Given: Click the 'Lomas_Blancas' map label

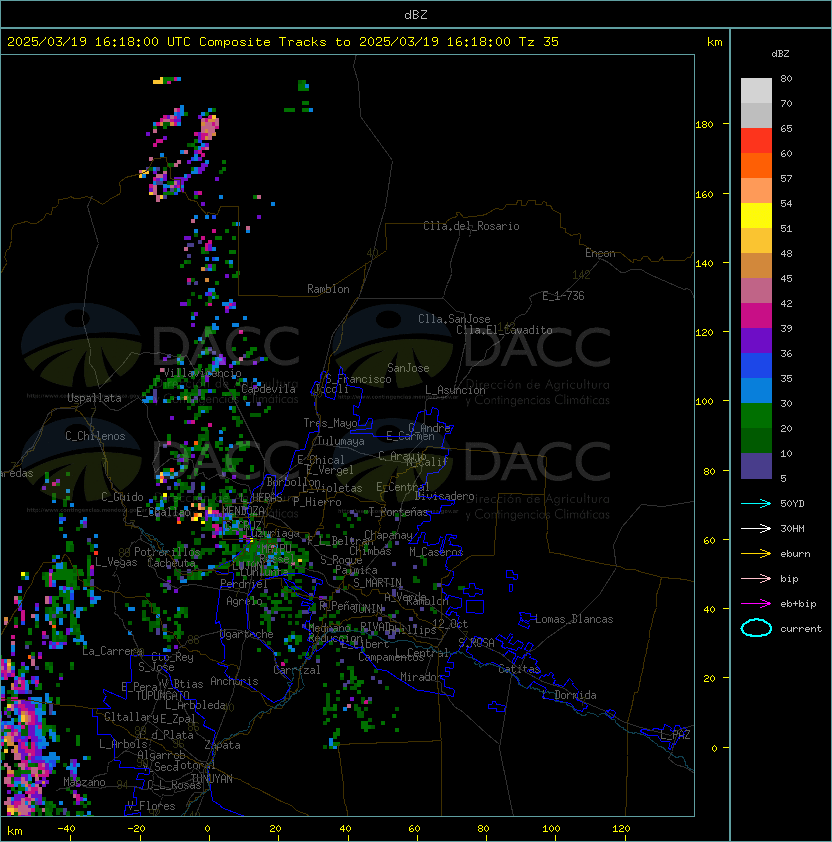Looking at the screenshot, I should point(574,619).
